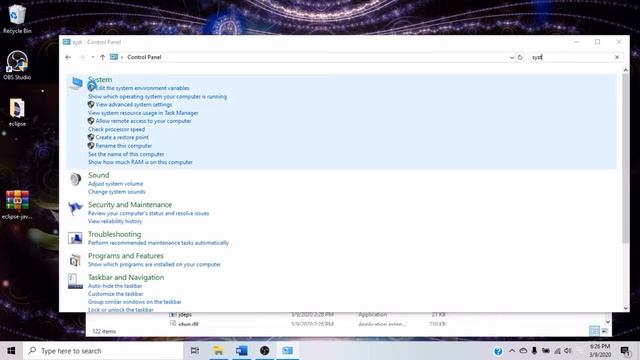This screenshot has width=640, height=360.
Task: Open the Sound speaker icon
Action: point(76,179)
